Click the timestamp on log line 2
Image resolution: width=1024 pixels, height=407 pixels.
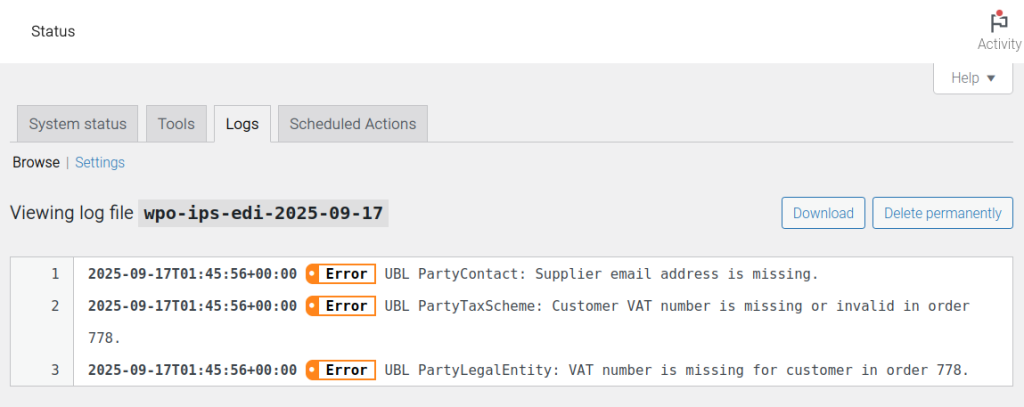(192, 306)
